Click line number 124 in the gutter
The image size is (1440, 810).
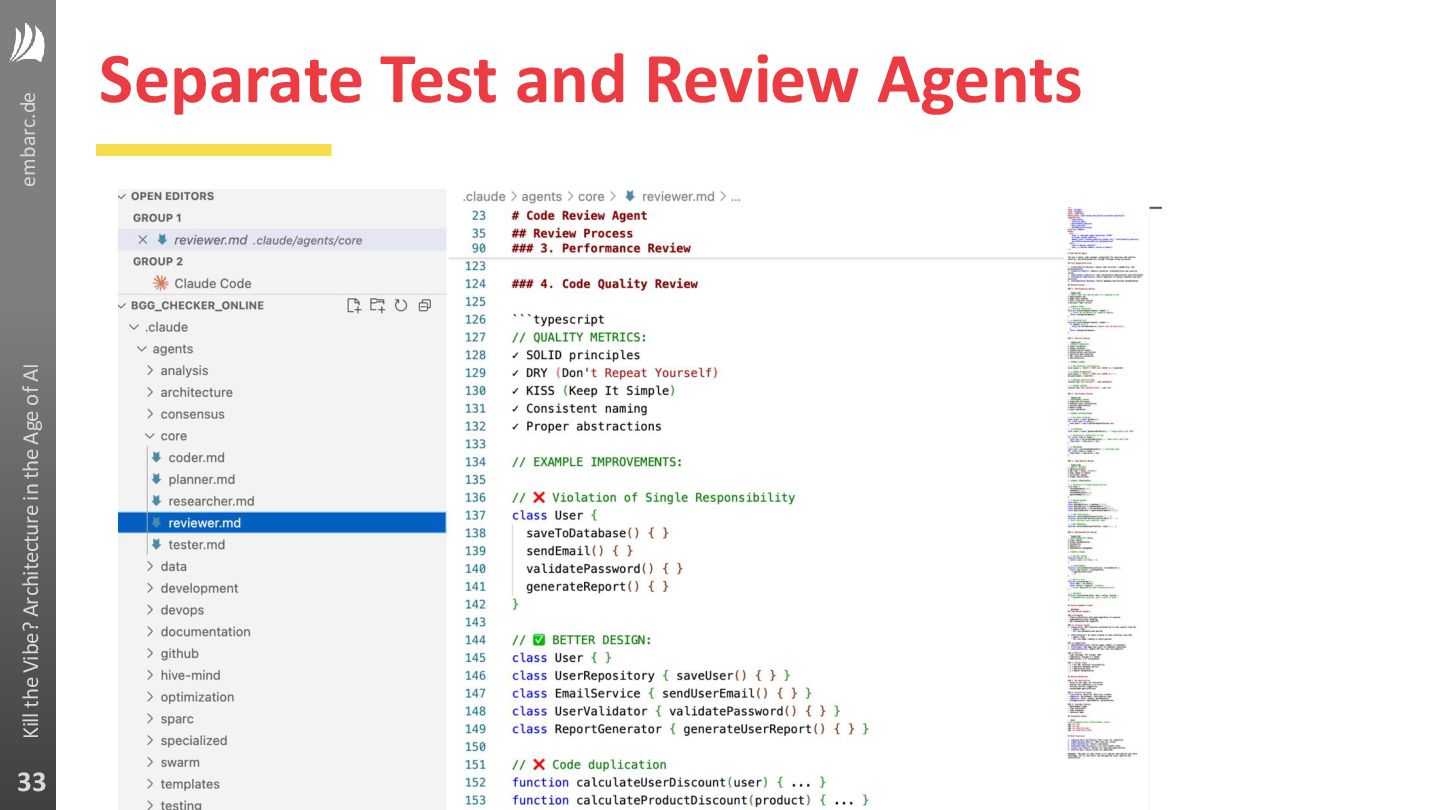pyautogui.click(x=476, y=284)
